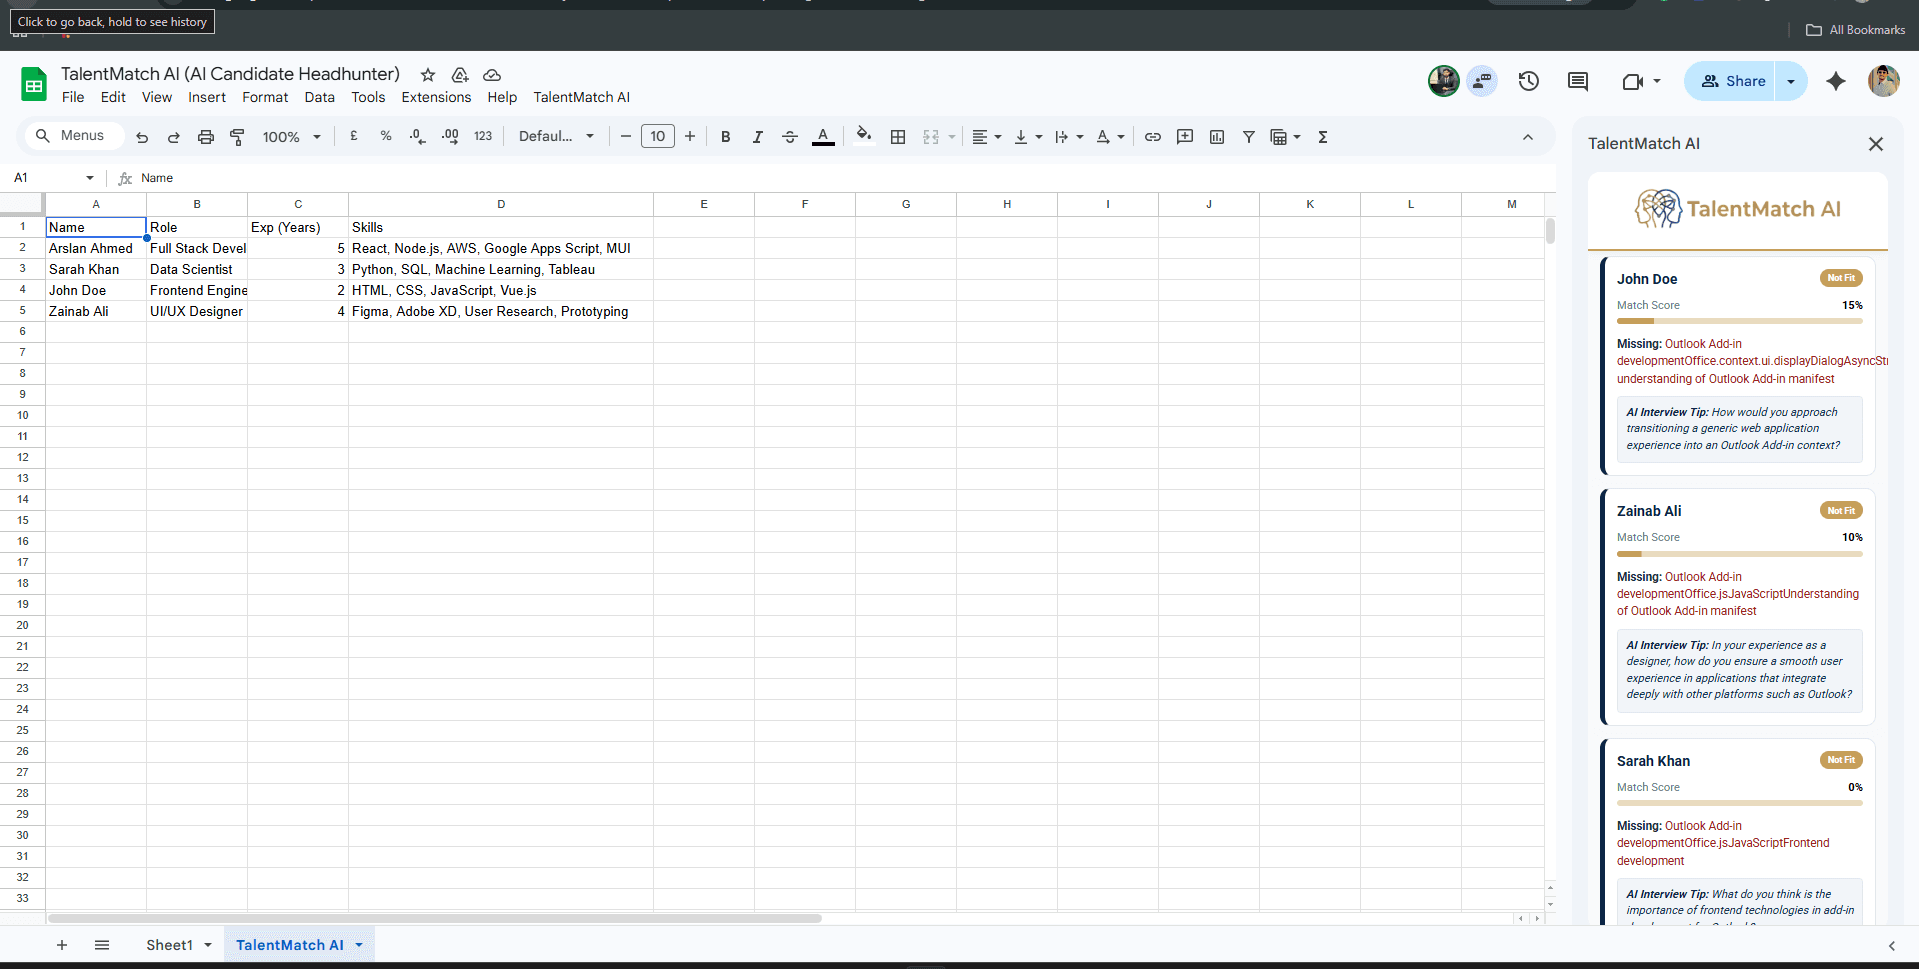Image resolution: width=1919 pixels, height=969 pixels.
Task: Open vertical align dropdown
Action: [1028, 137]
